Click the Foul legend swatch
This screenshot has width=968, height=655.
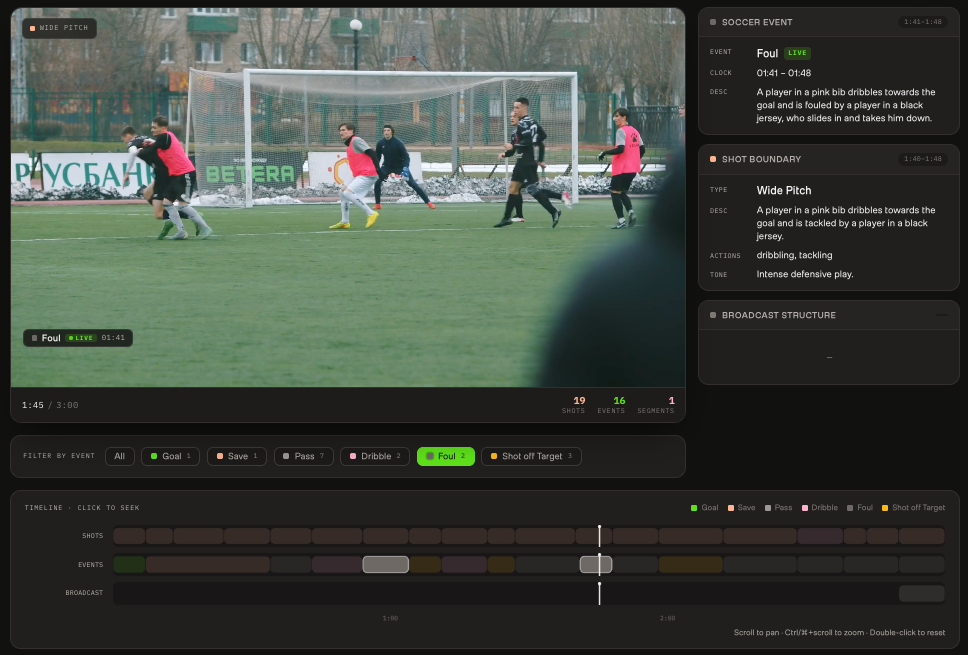pos(850,508)
